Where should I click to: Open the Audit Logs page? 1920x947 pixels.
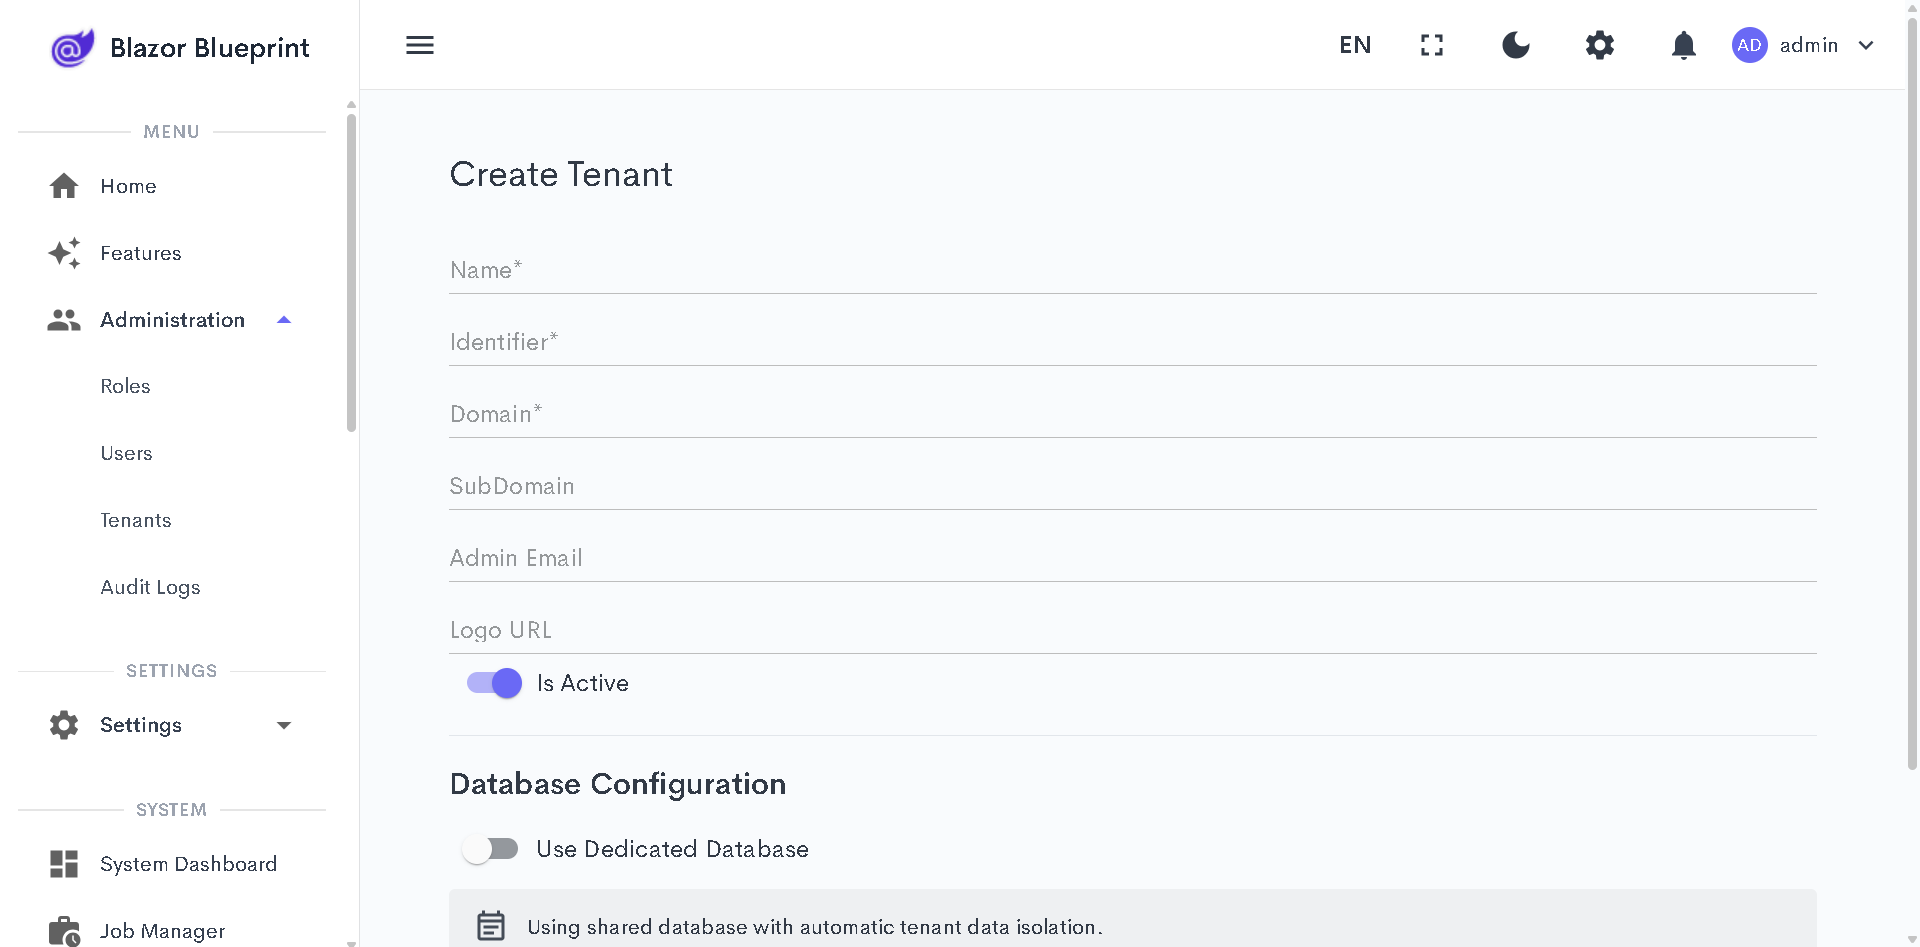tap(150, 587)
